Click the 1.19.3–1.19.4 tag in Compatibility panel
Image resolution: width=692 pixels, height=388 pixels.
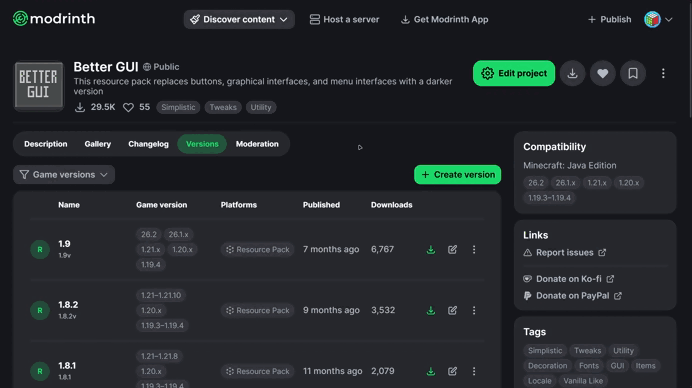(549, 198)
